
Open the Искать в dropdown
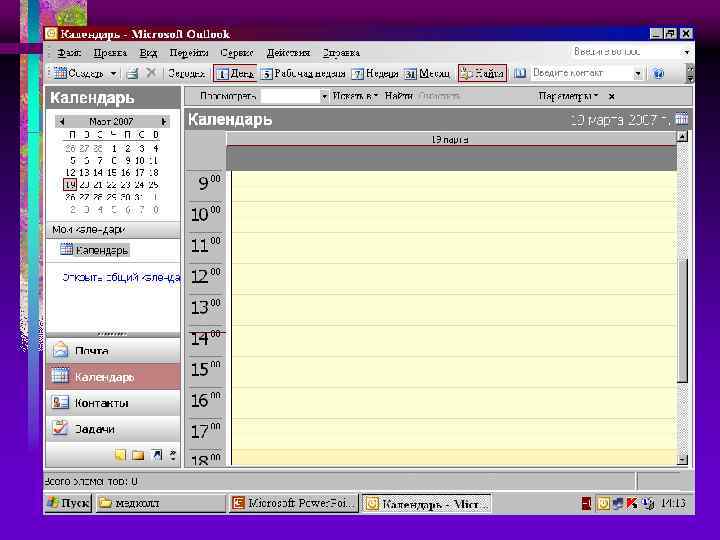(355, 96)
